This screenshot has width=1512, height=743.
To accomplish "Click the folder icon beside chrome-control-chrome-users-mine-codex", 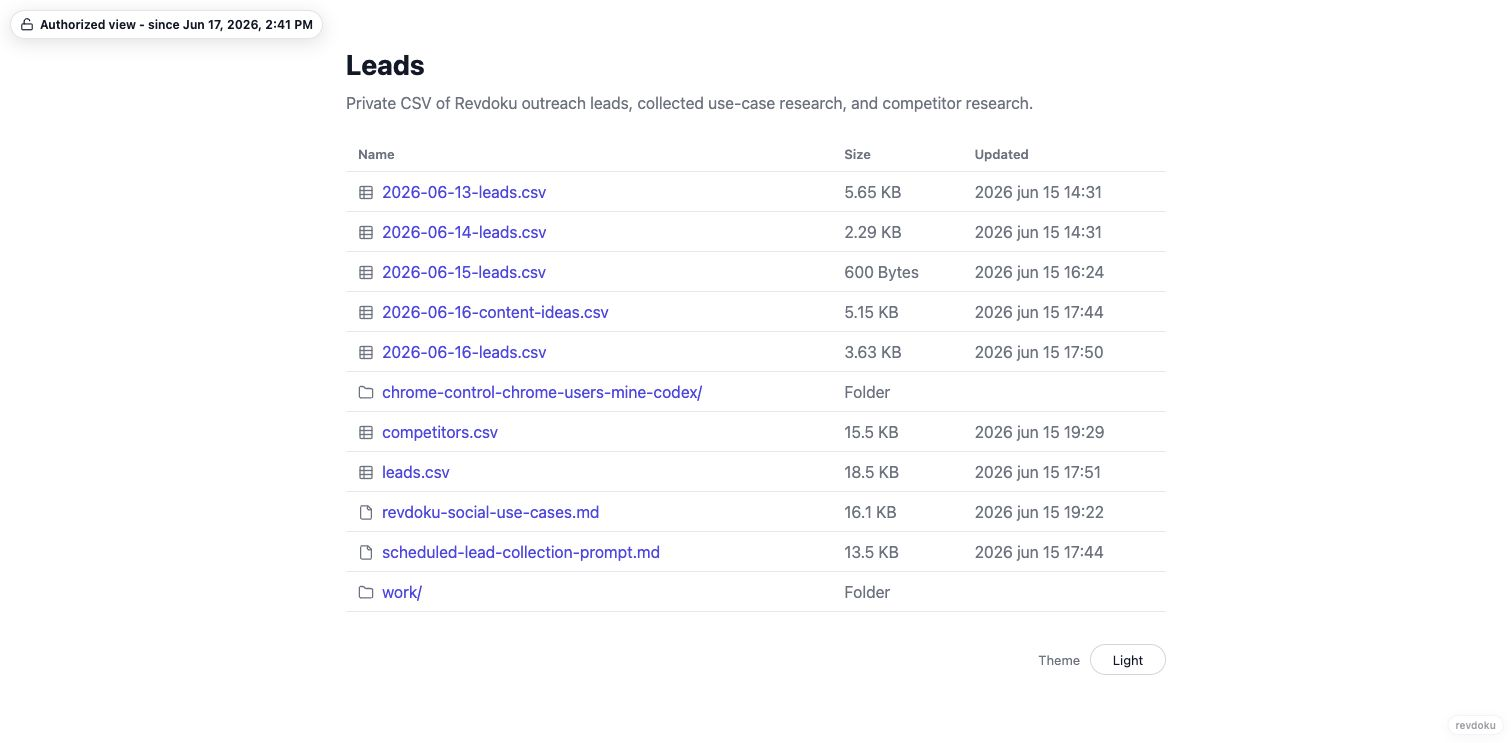I will (x=366, y=392).
